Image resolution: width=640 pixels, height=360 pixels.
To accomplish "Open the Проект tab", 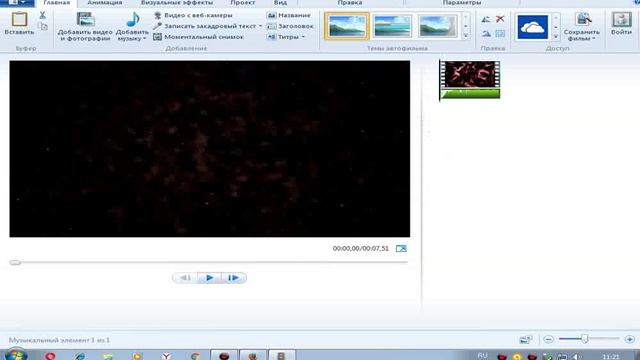I will pos(243,2).
